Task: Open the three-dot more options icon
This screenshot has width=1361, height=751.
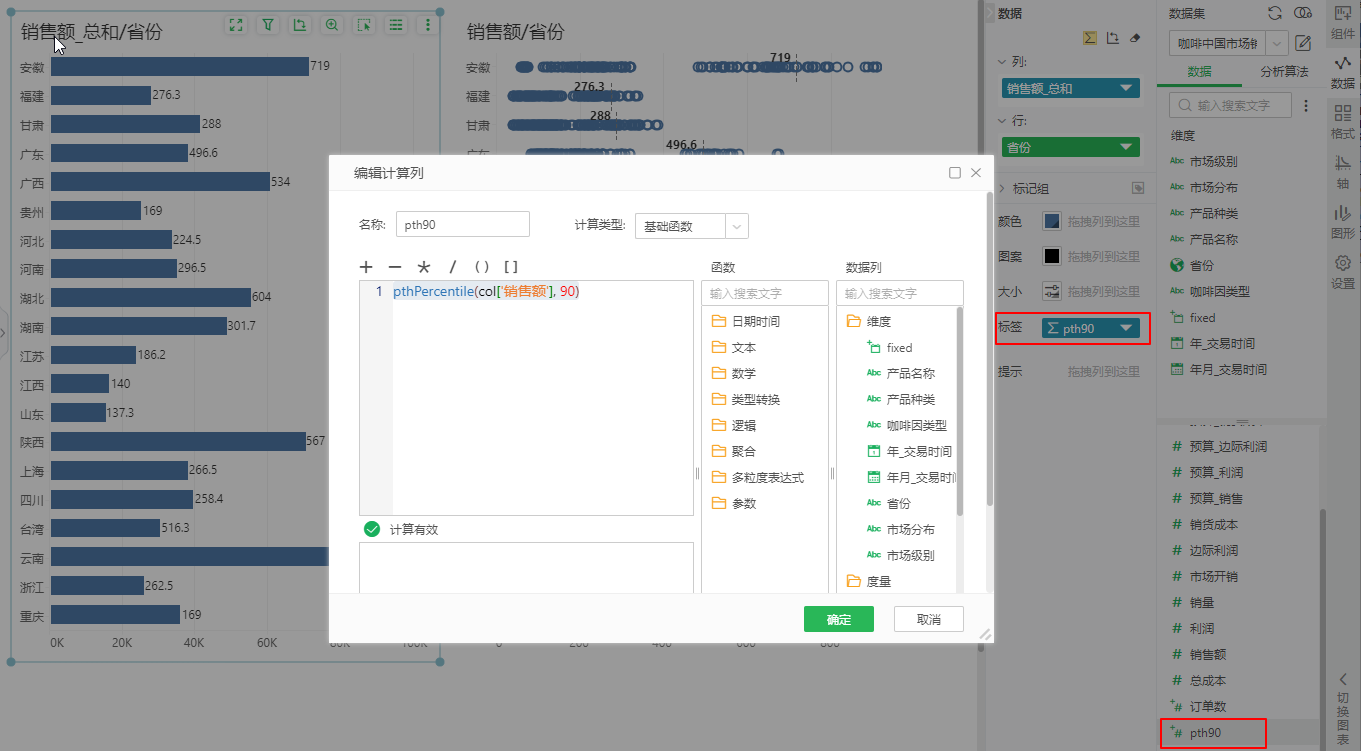Action: tap(427, 24)
